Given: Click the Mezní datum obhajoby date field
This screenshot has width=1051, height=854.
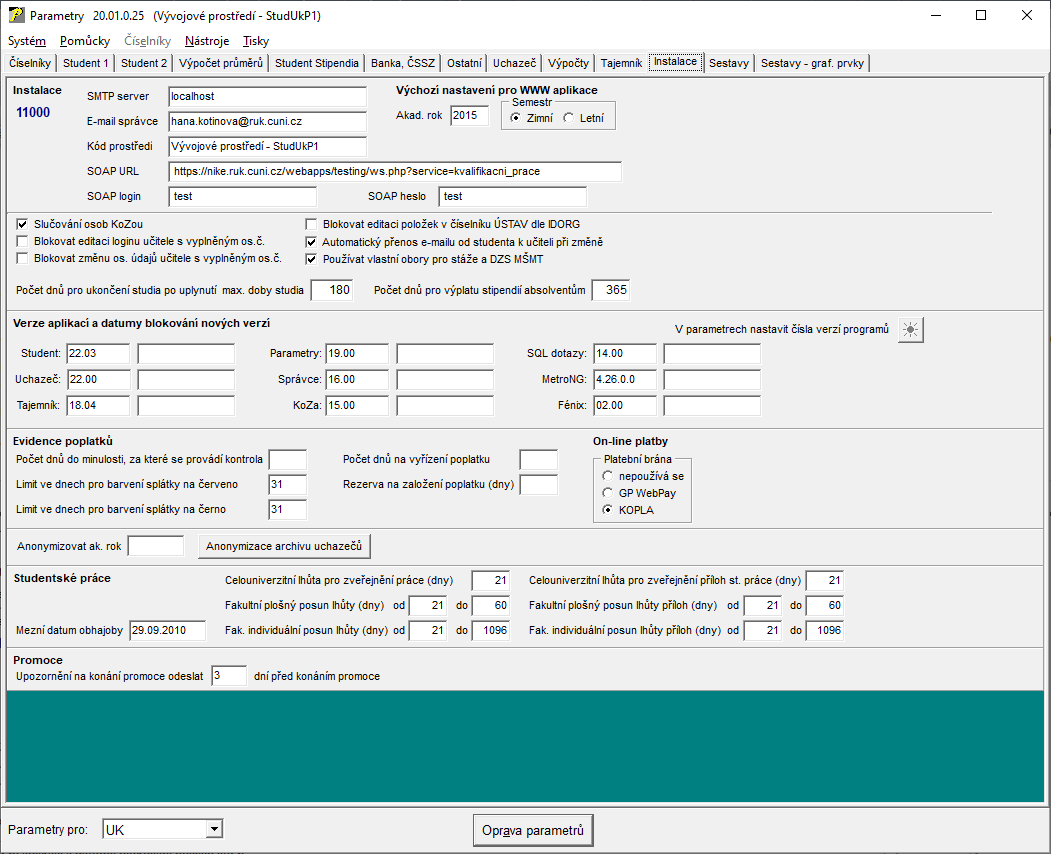Looking at the screenshot, I should point(168,630).
